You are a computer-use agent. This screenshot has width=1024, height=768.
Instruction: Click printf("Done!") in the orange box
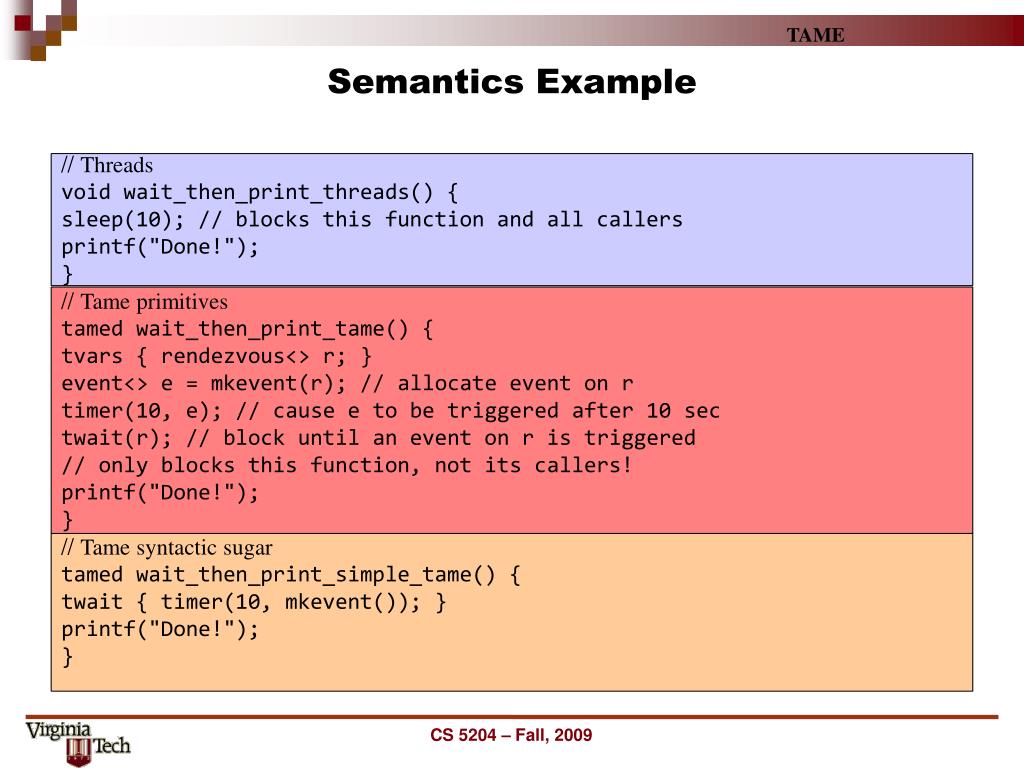pyautogui.click(x=160, y=629)
